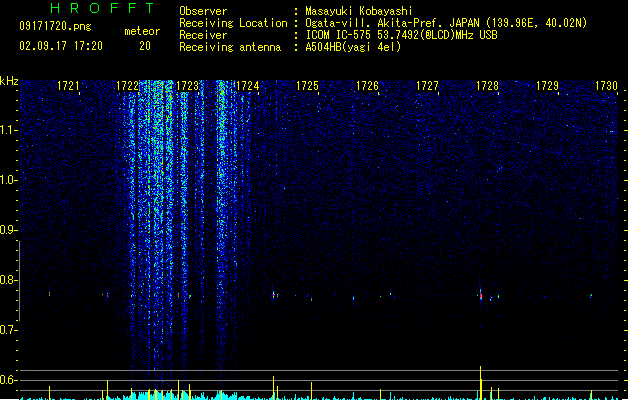Click the 1730 time marker
Image resolution: width=629 pixels, height=400 pixels.
tap(606, 86)
